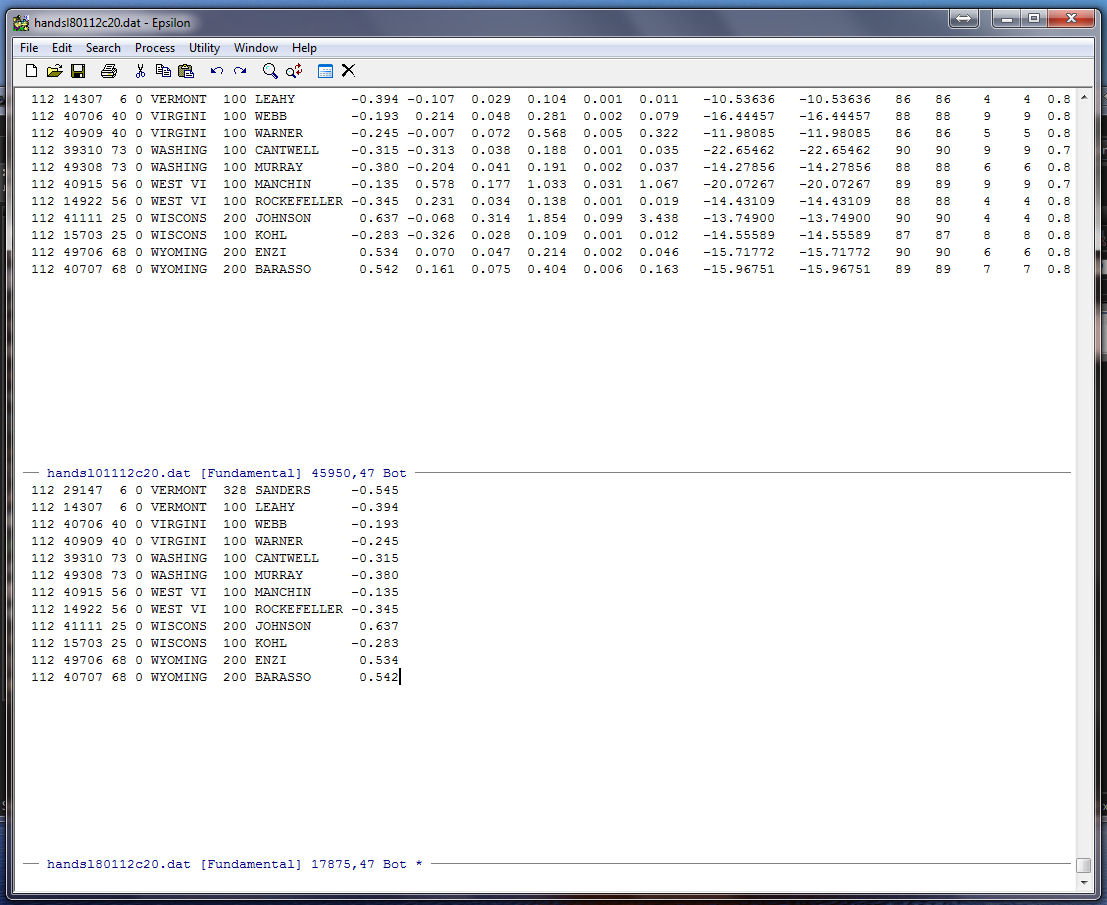Open the Utility menu
The height and width of the screenshot is (905, 1107).
click(x=204, y=48)
